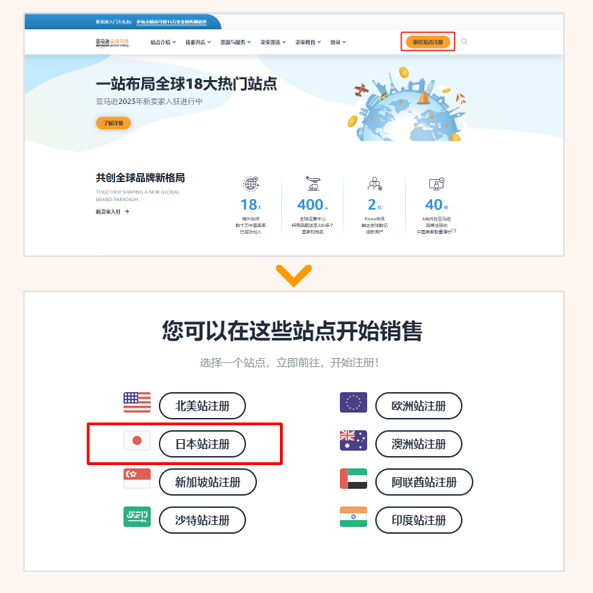The height and width of the screenshot is (593, 593).
Task: Expand the 我要开店 dropdown menu
Action: tap(198, 42)
